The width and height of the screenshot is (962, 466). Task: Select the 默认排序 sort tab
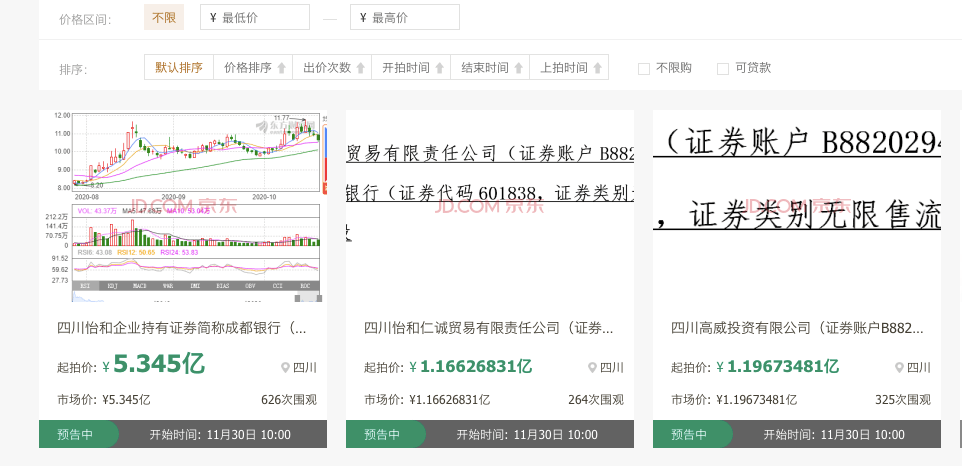click(x=179, y=67)
